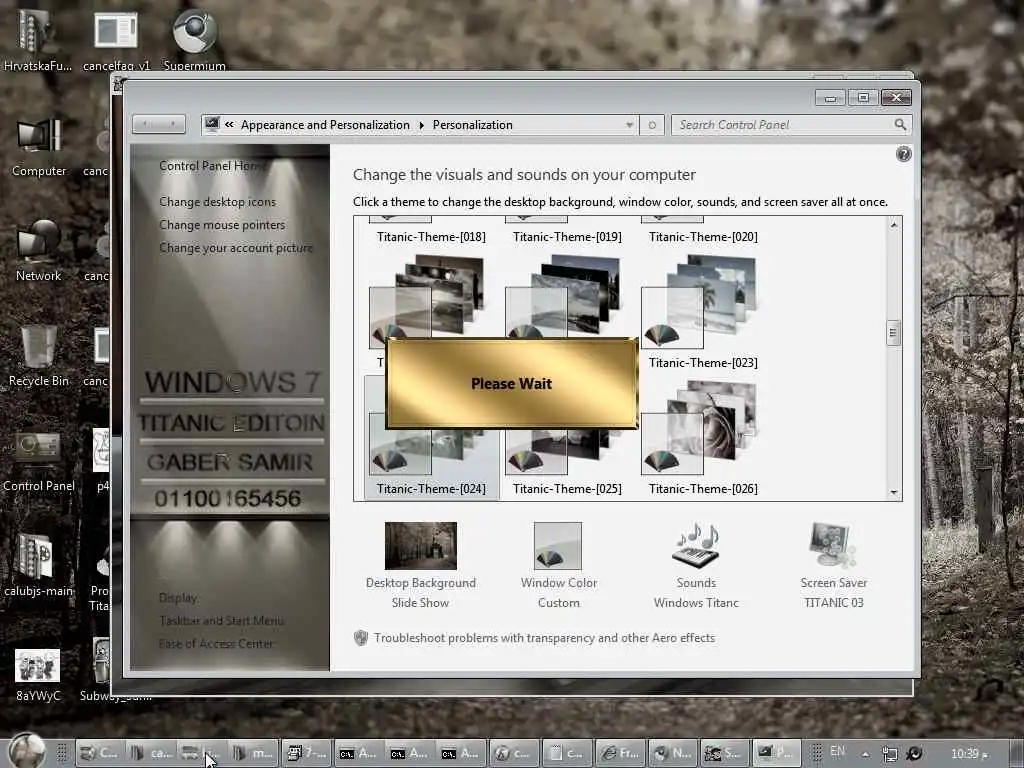Viewport: 1024px width, 768px height.
Task: Click the taskbar item labeled 7-...
Action: pyautogui.click(x=308, y=754)
